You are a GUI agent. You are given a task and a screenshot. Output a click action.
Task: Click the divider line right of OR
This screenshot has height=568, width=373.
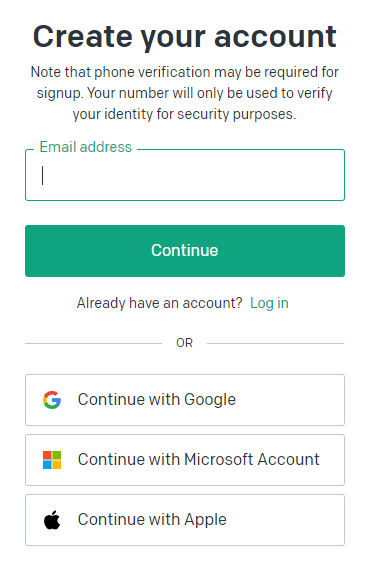tap(276, 343)
